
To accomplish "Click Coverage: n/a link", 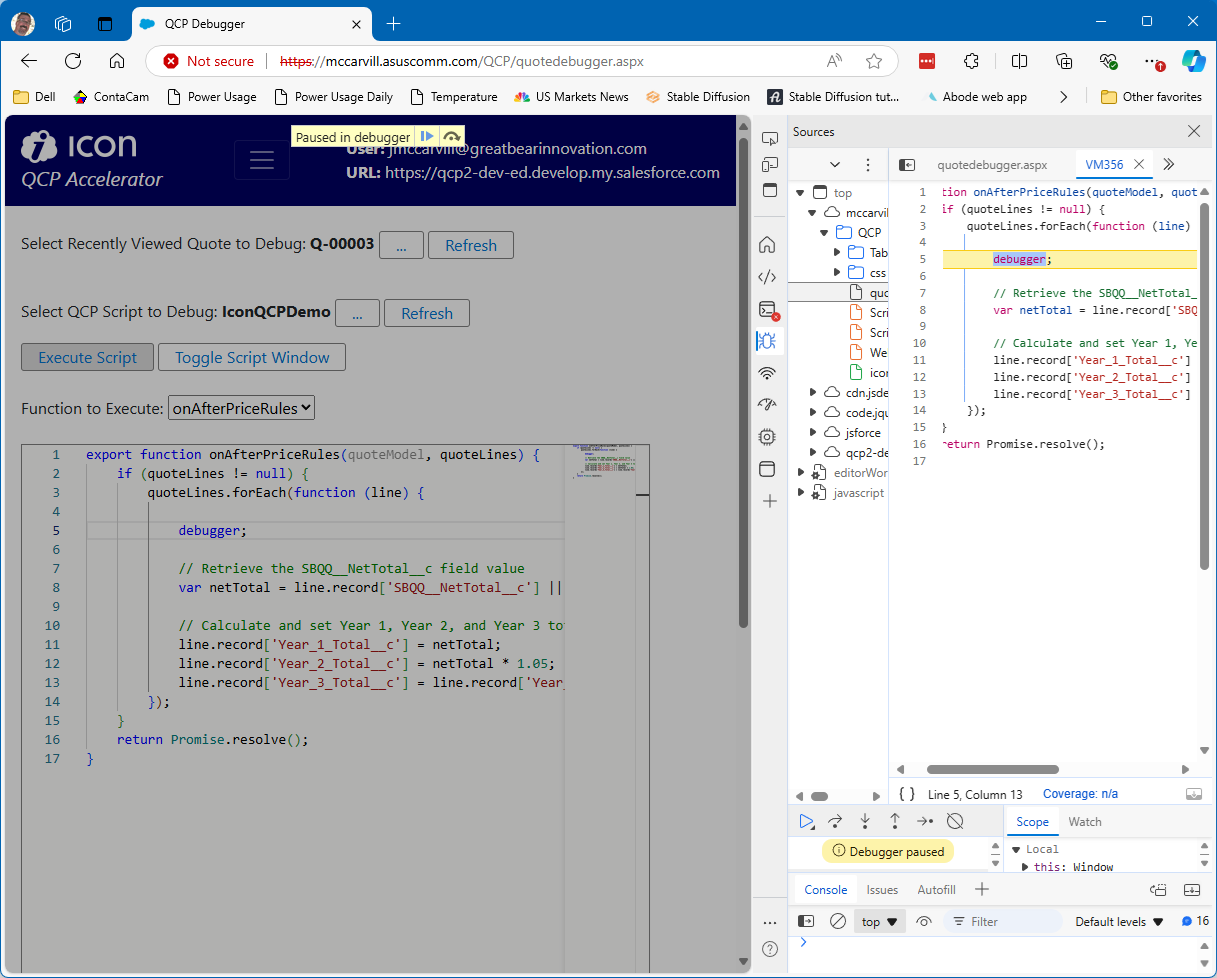I will (x=1080, y=794).
